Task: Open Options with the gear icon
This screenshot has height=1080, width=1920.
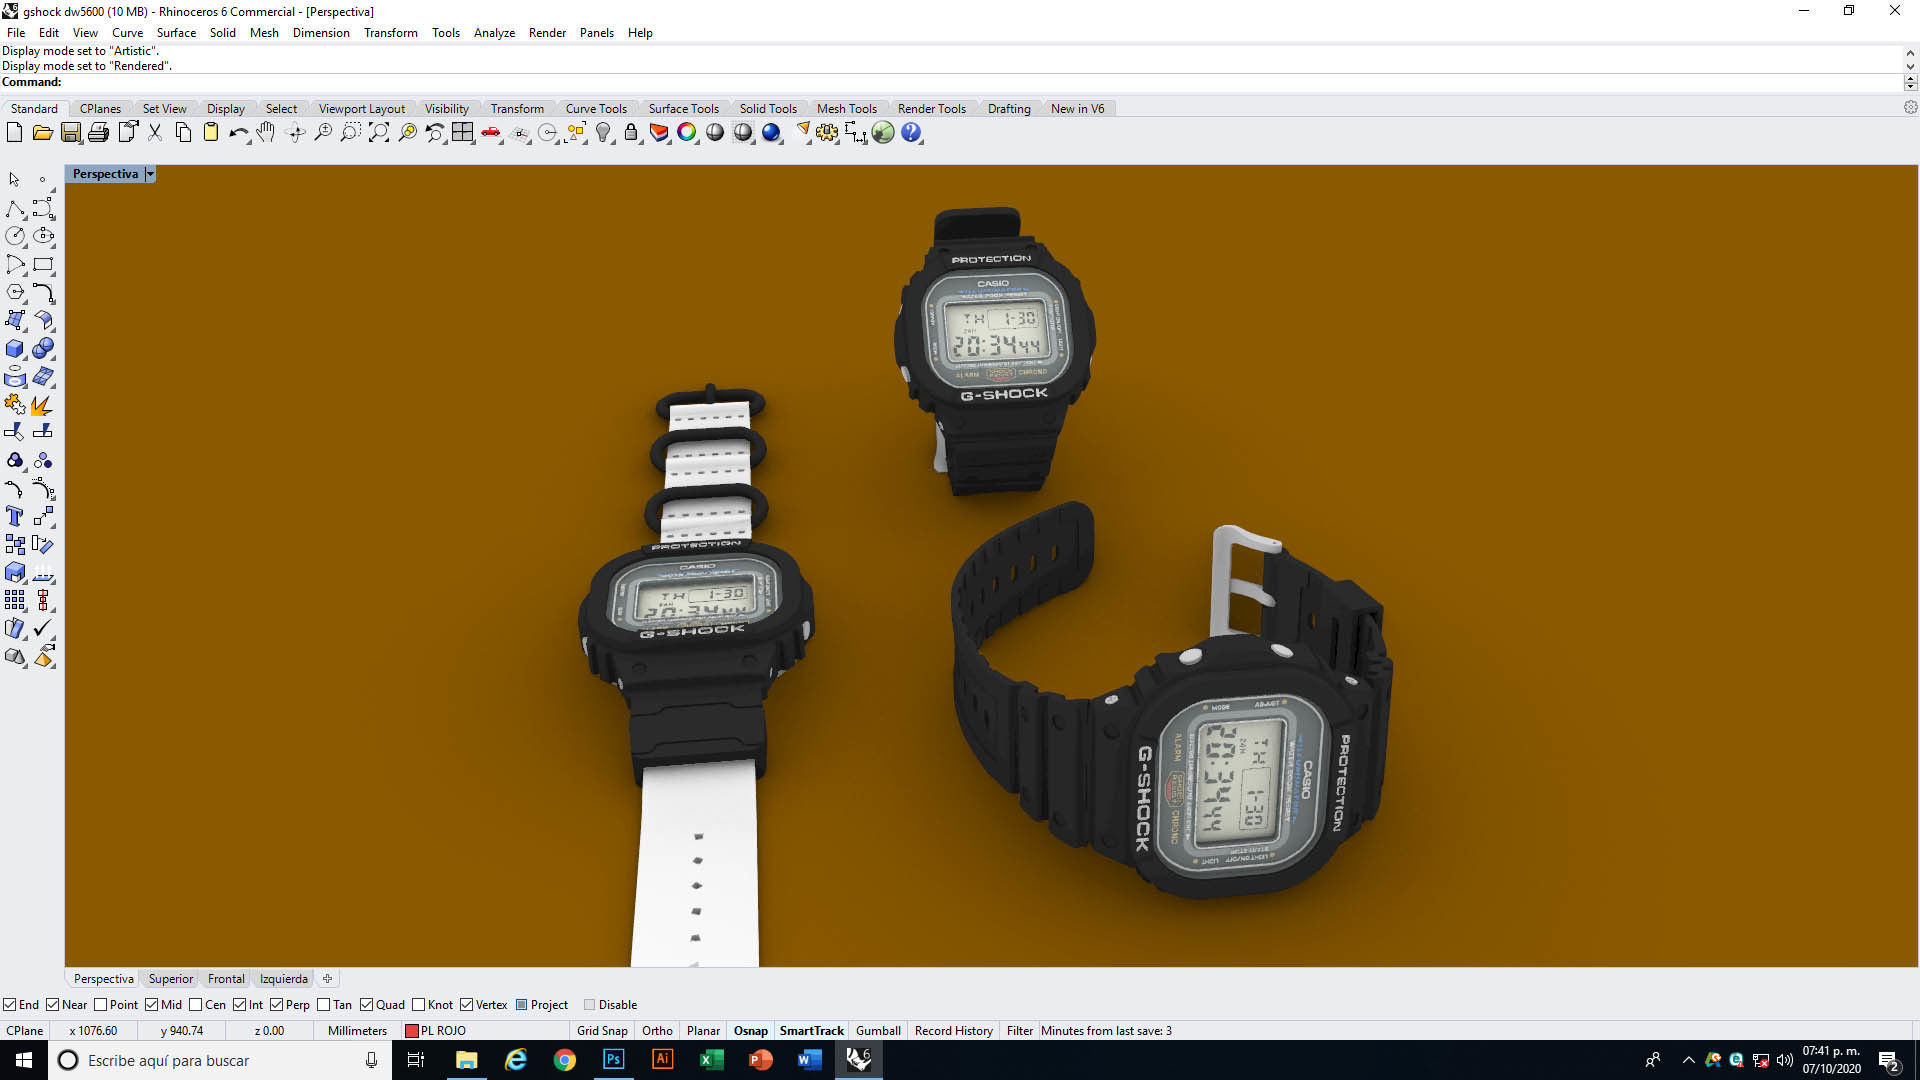Action: (x=827, y=133)
